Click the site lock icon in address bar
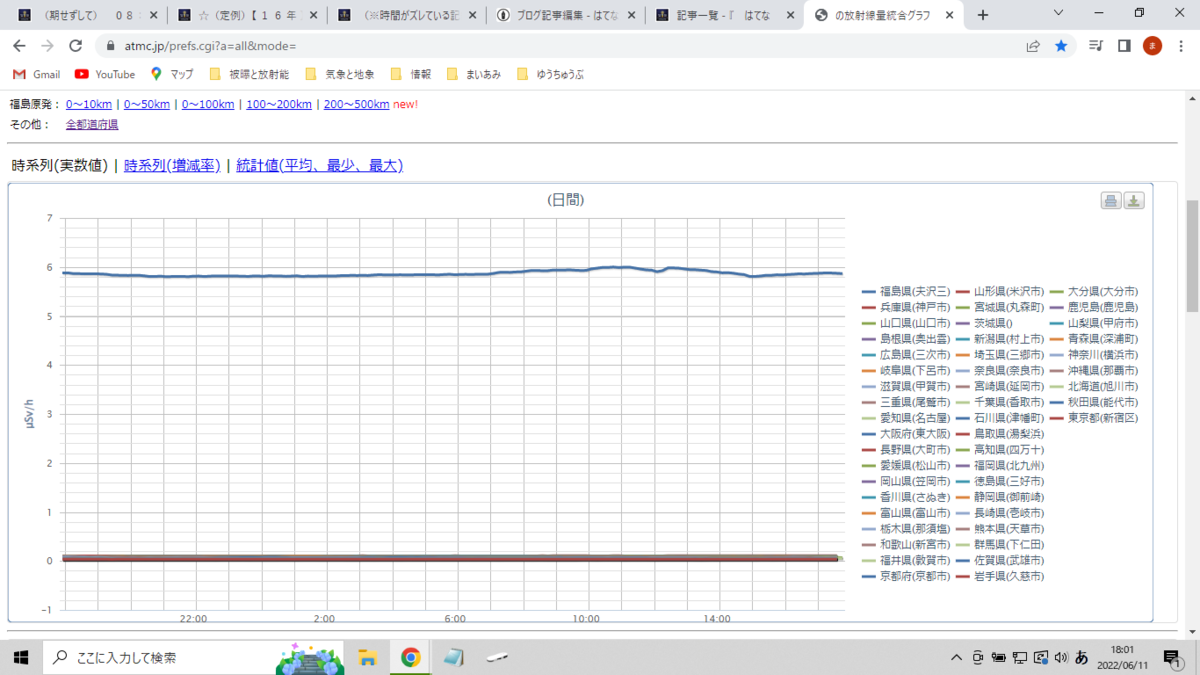Image resolution: width=1200 pixels, height=675 pixels. (x=111, y=46)
